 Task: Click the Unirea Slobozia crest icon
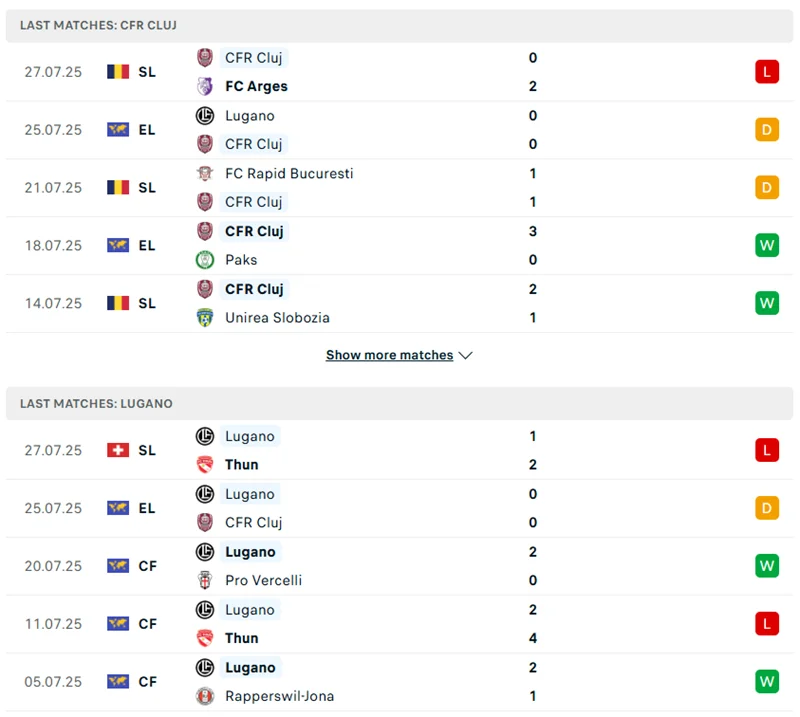click(205, 318)
